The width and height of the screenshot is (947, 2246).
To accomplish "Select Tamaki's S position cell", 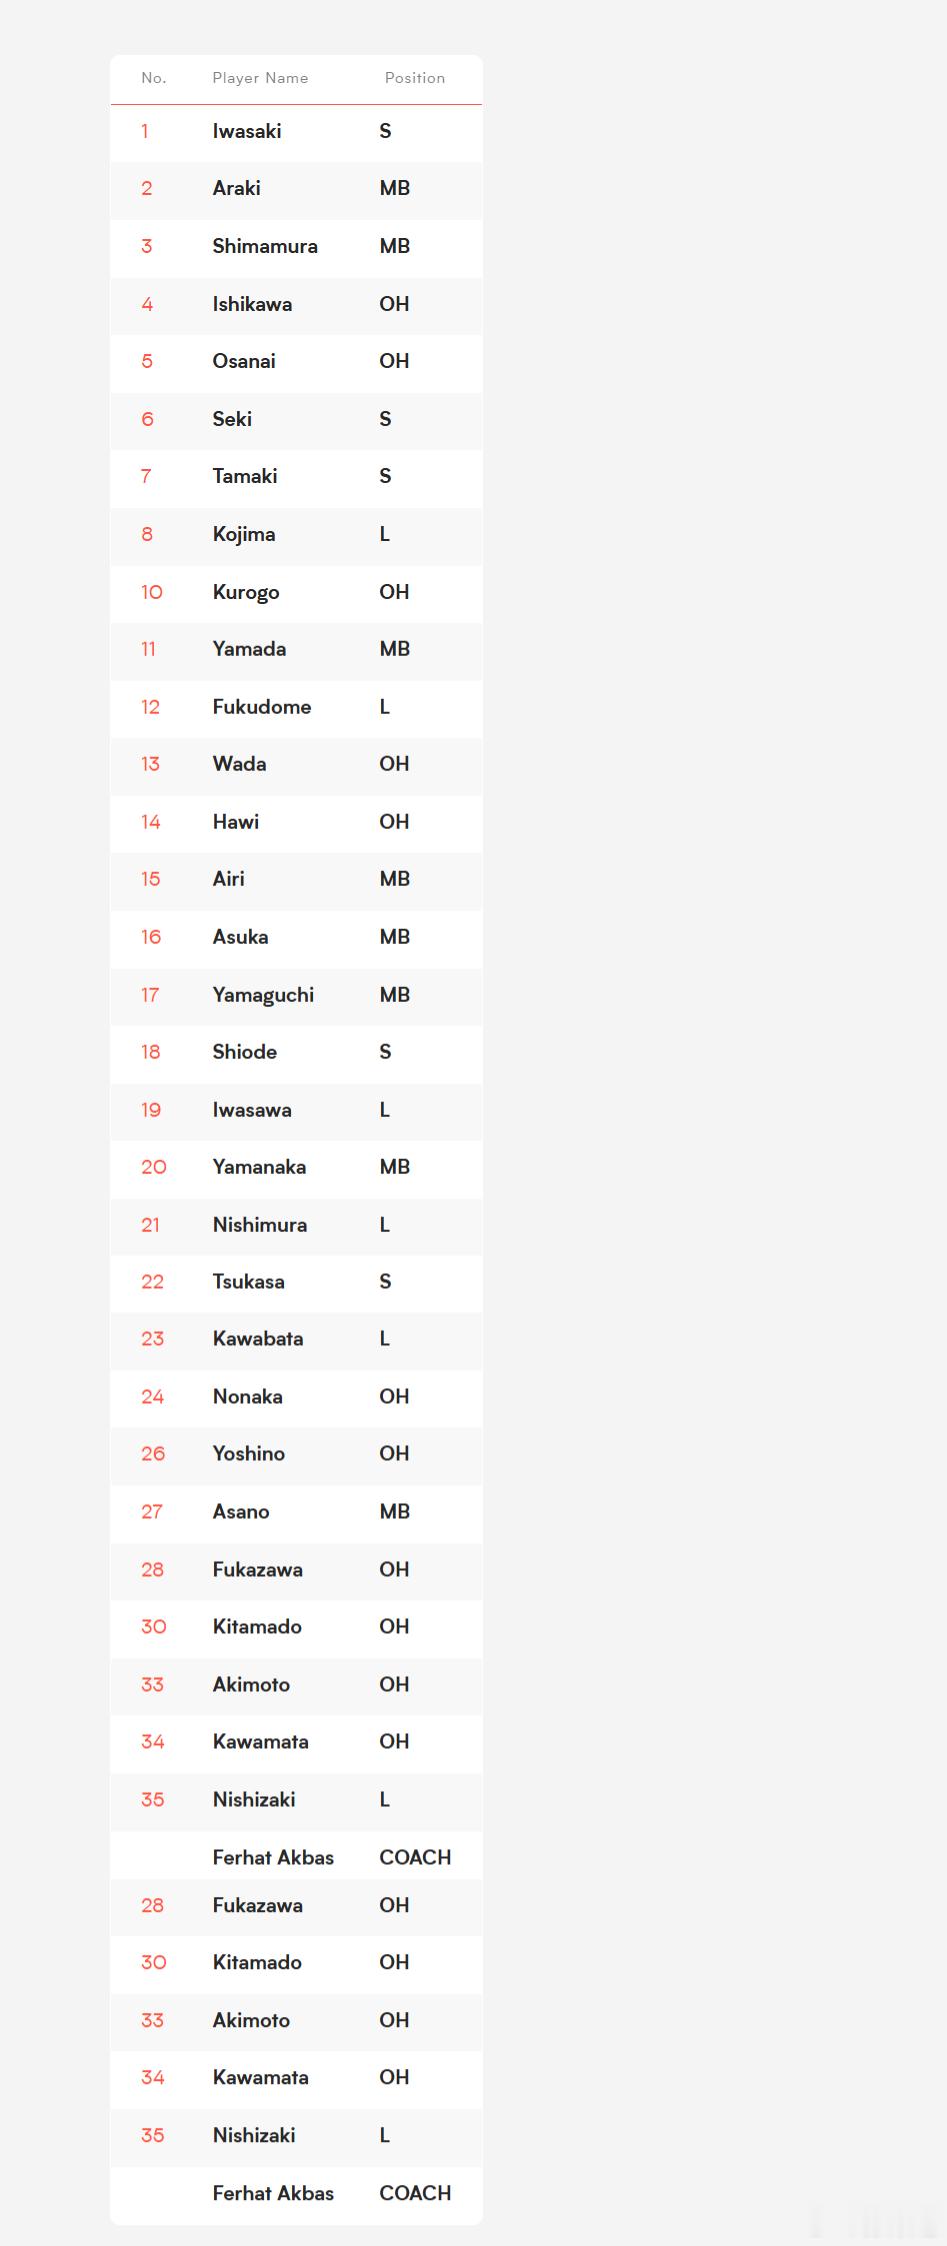I will point(385,476).
